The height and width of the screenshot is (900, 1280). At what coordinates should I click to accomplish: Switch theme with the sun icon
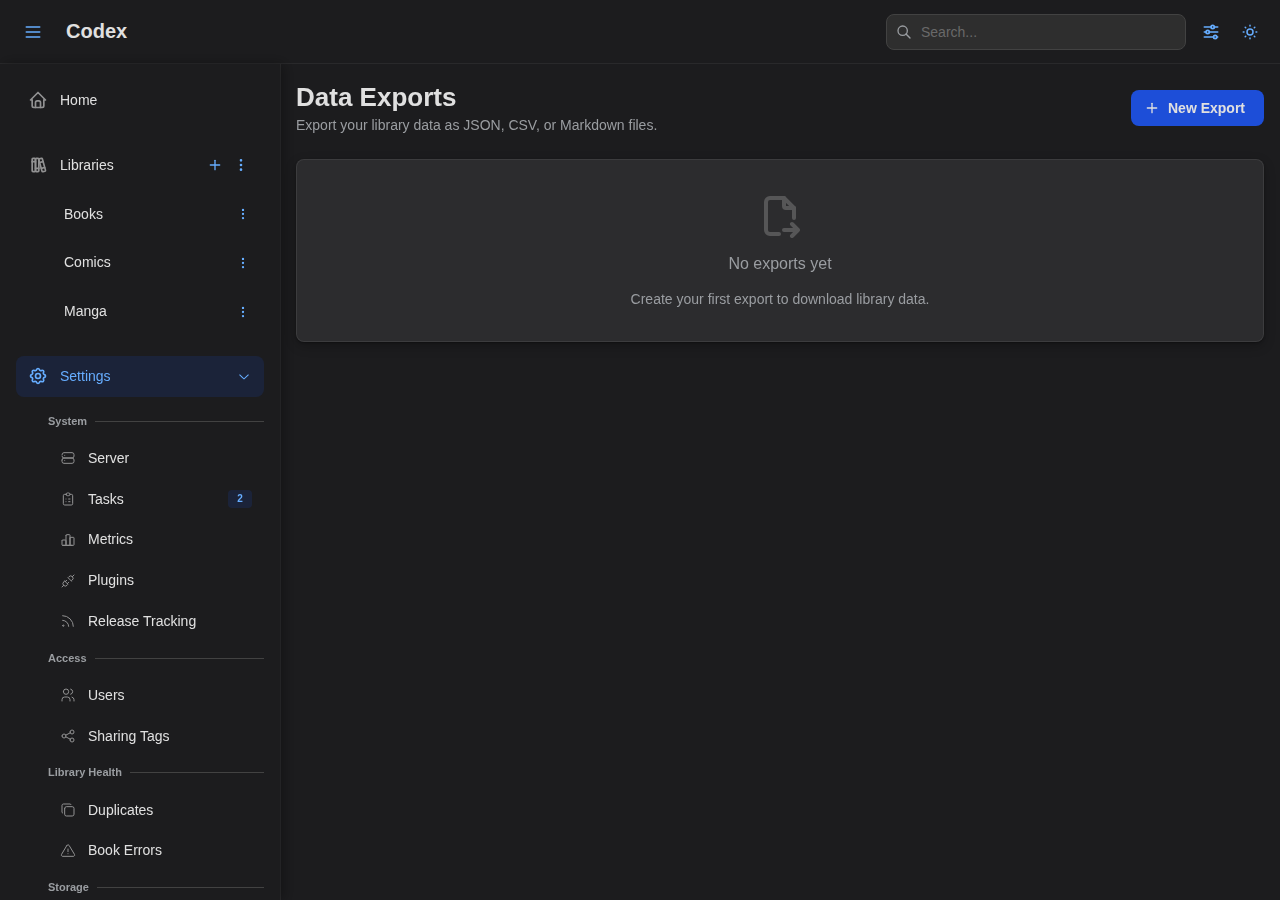coord(1250,32)
